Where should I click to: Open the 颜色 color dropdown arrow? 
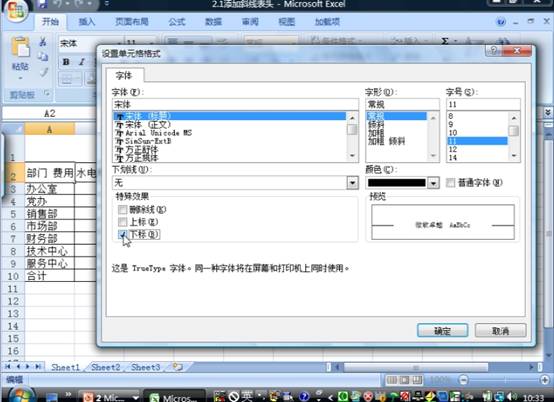(433, 183)
